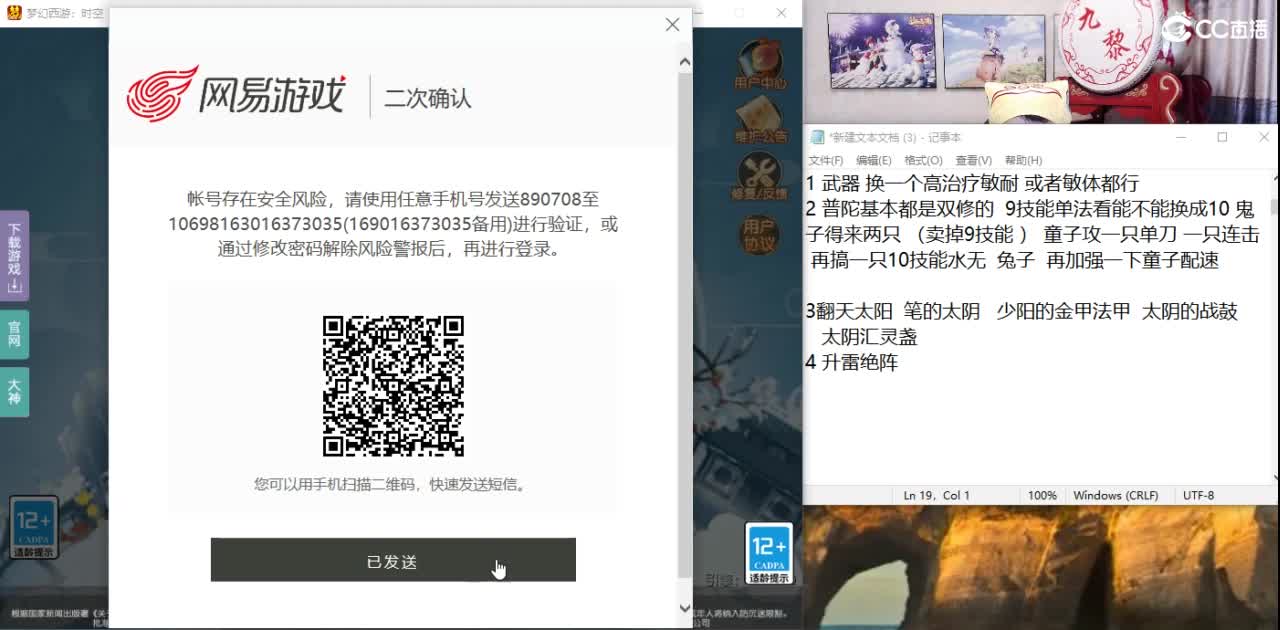Click 'UTF-8' encoding in Notepad status bar
1280x630 pixels.
[x=1198, y=495]
